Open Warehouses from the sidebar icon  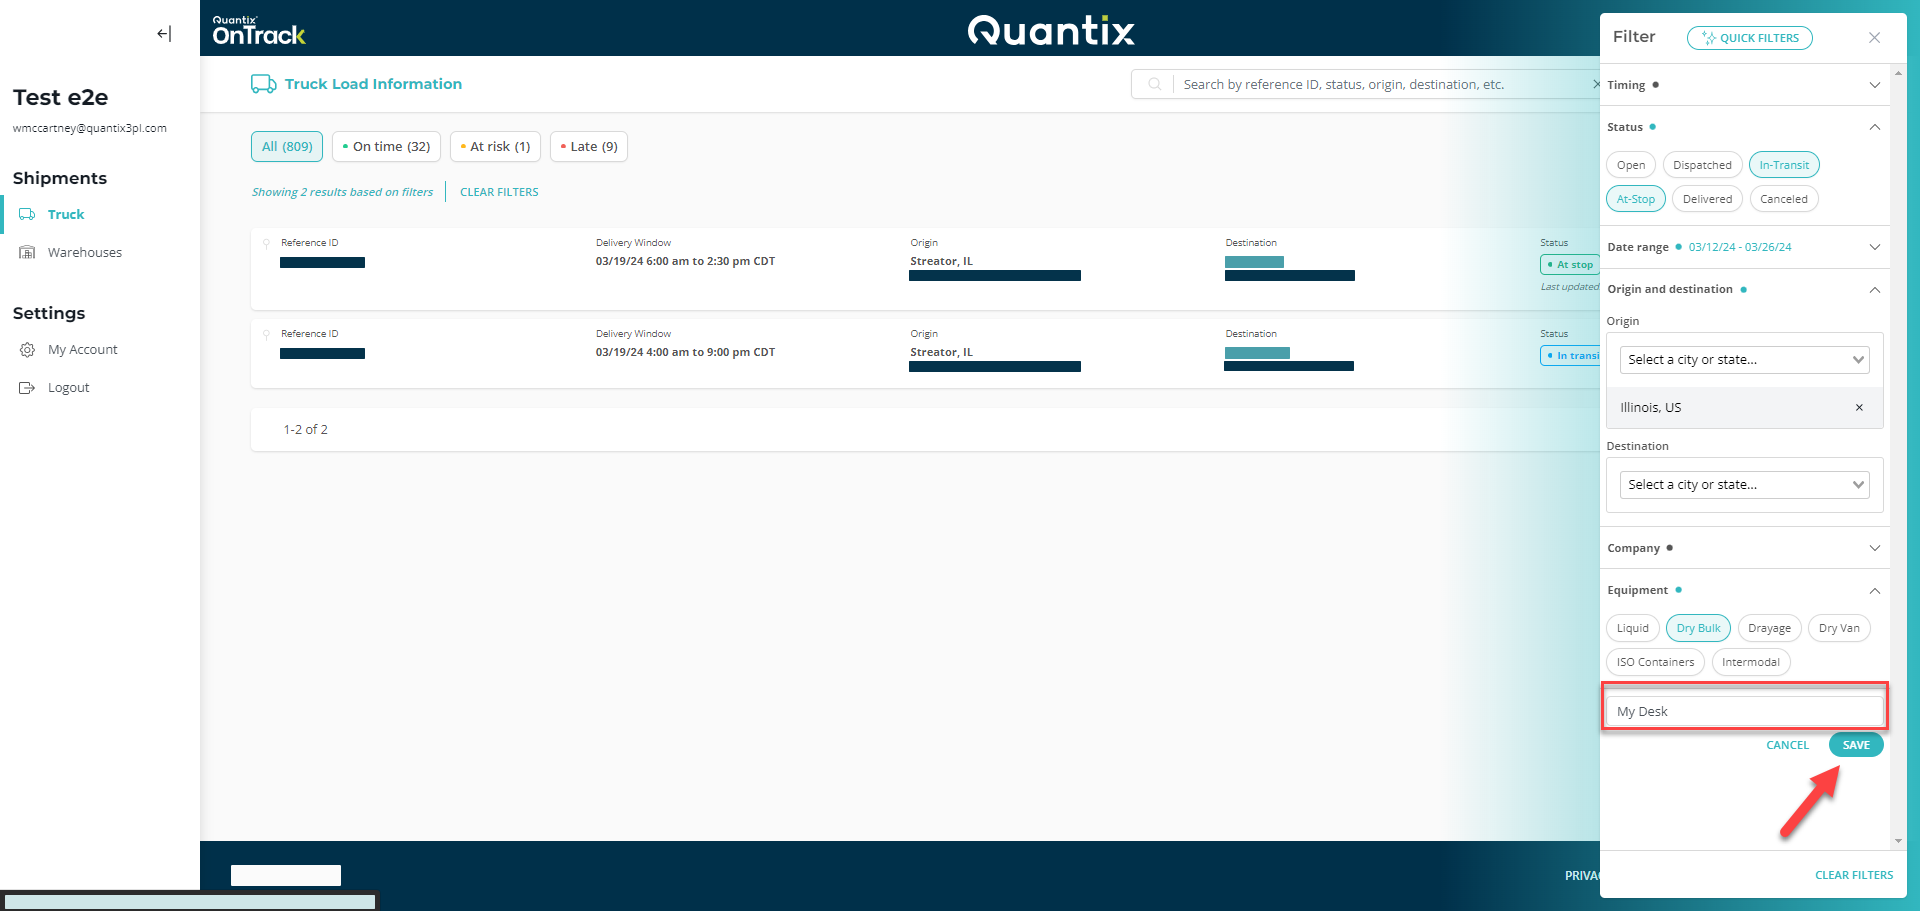pos(27,253)
